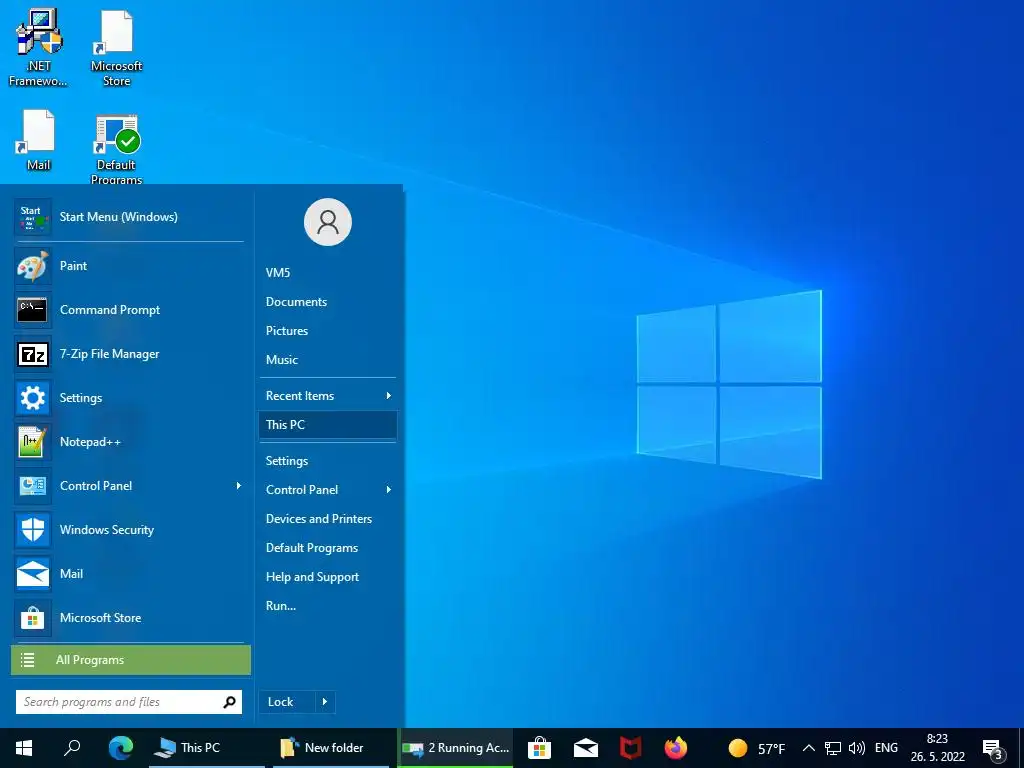This screenshot has width=1024, height=768.
Task: Expand the Recent Items submenu arrow
Action: 389,396
